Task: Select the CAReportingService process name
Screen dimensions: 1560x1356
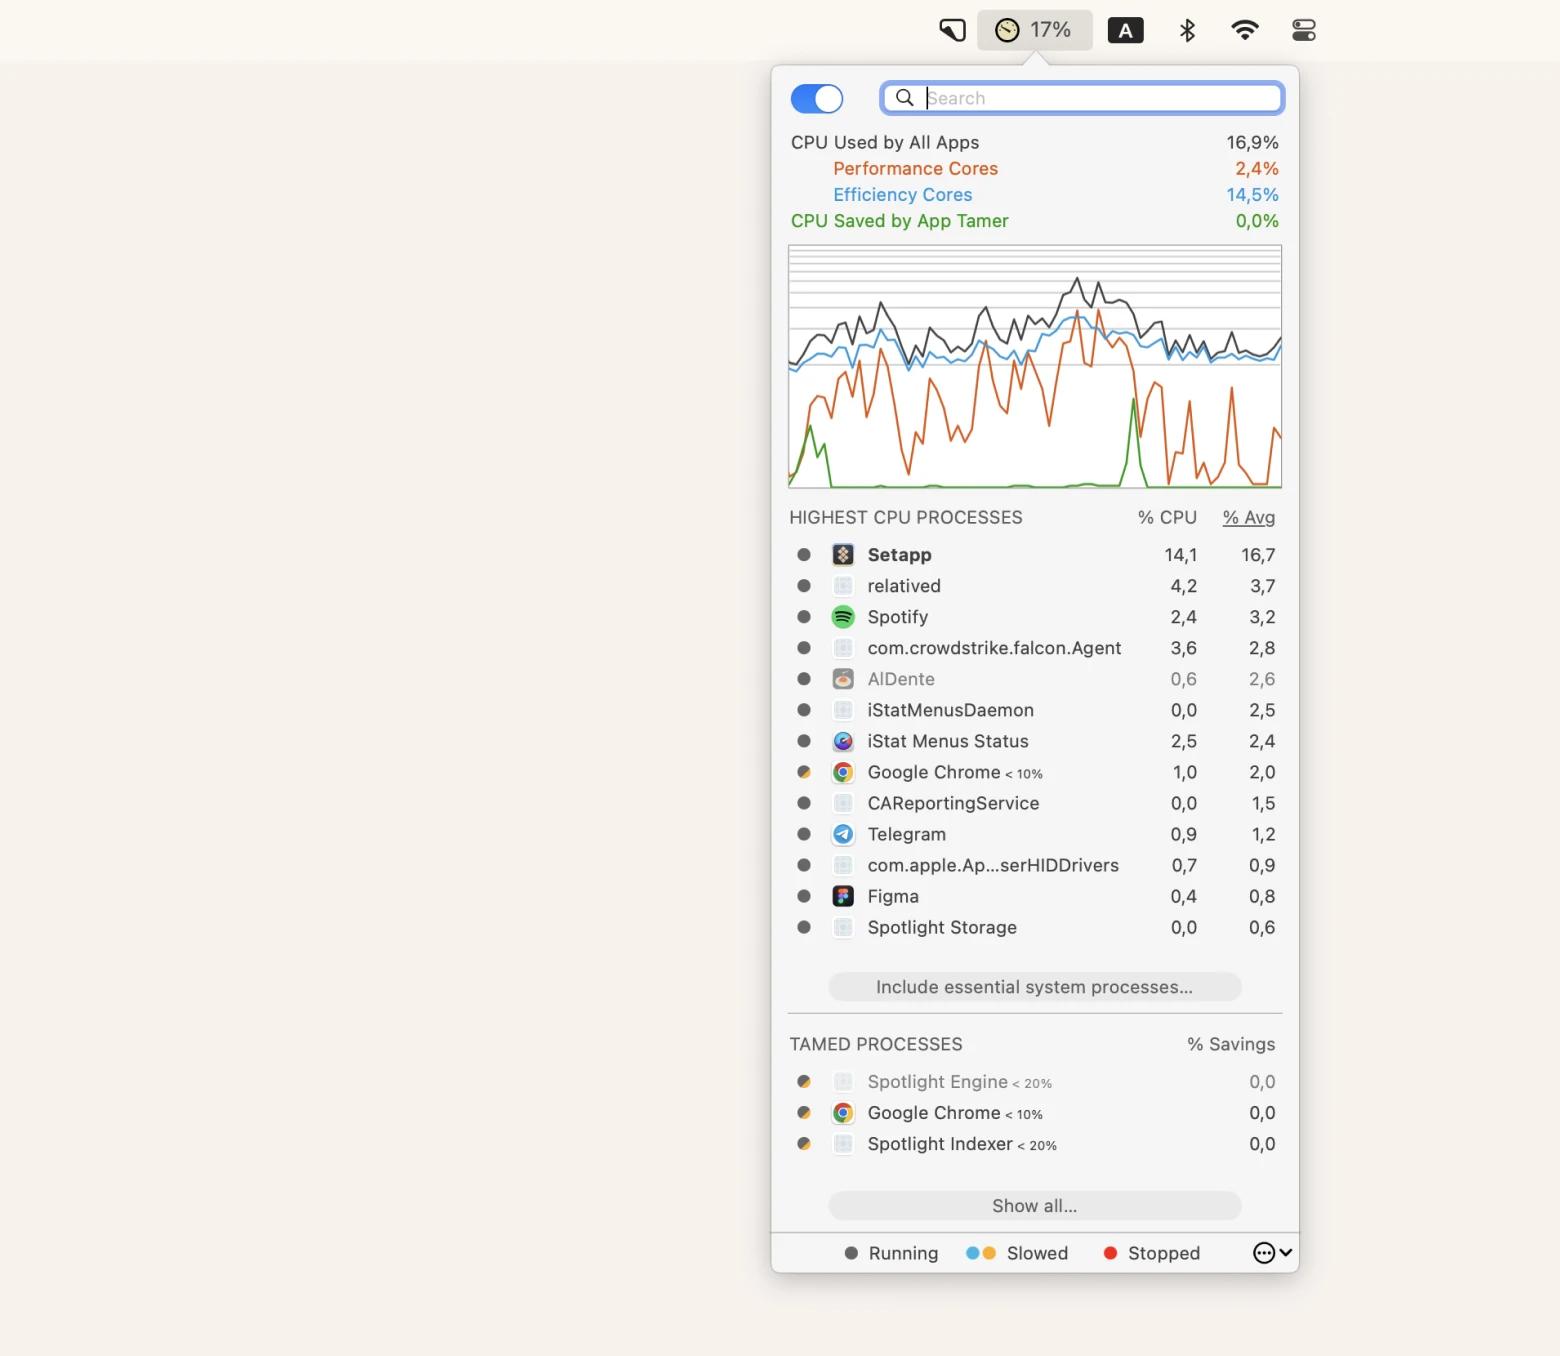Action: click(x=953, y=803)
